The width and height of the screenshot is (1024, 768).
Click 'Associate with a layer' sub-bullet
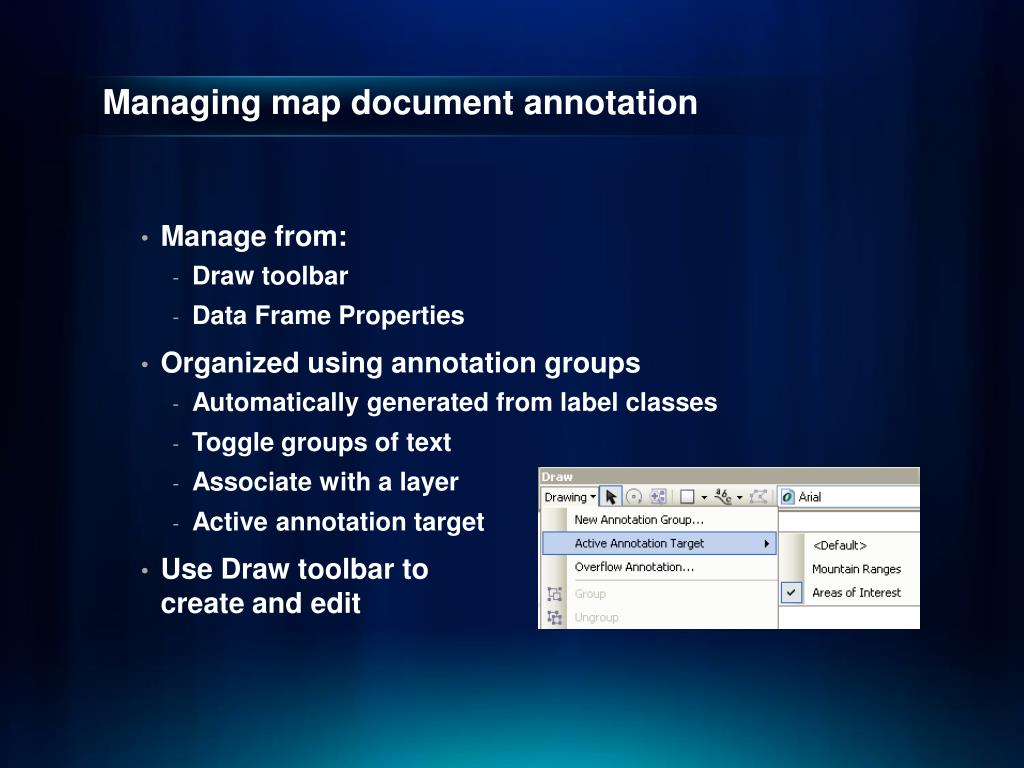point(325,483)
